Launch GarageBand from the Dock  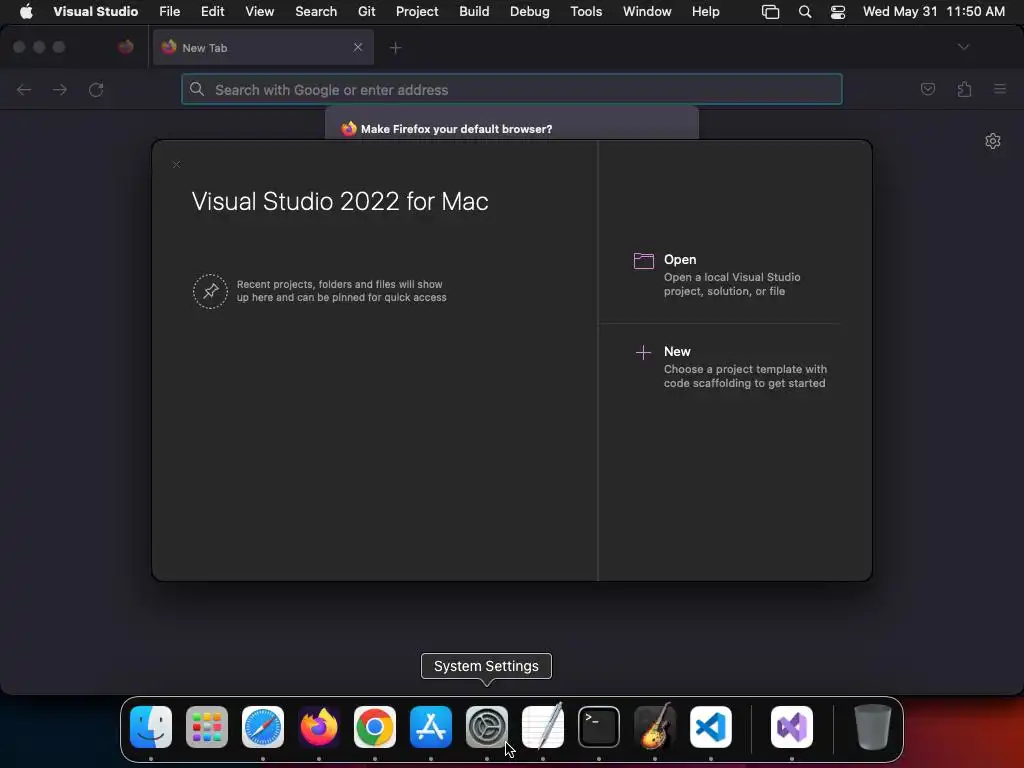tap(655, 727)
